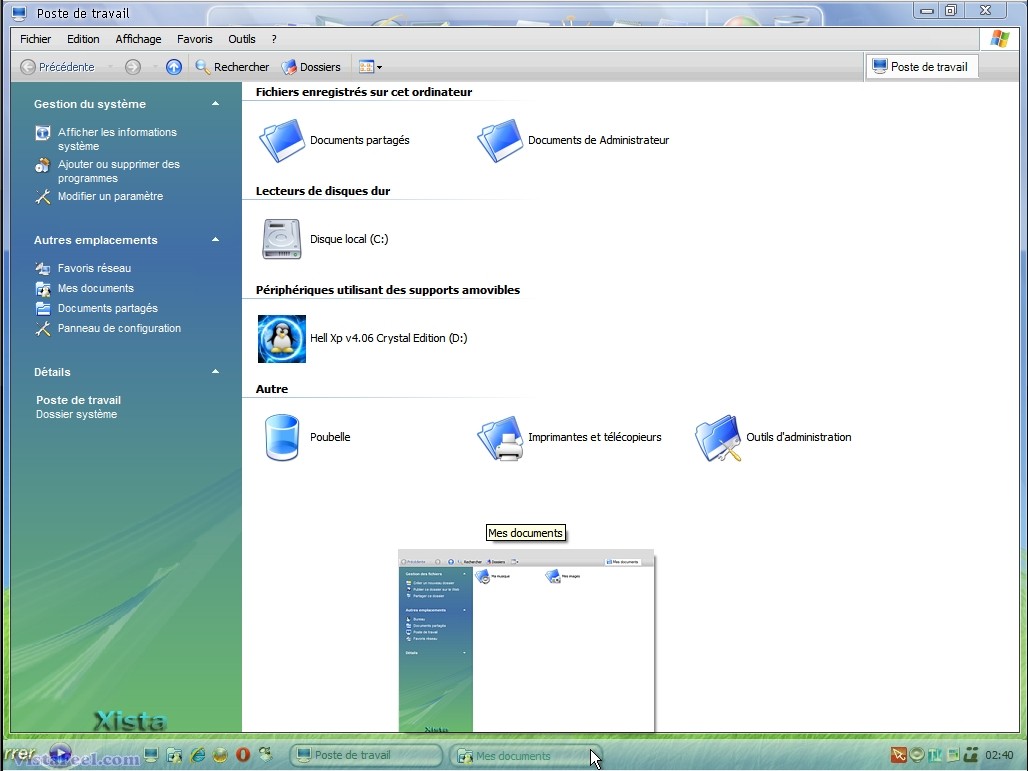Click the monitor icon in Quick Launch

click(x=151, y=755)
